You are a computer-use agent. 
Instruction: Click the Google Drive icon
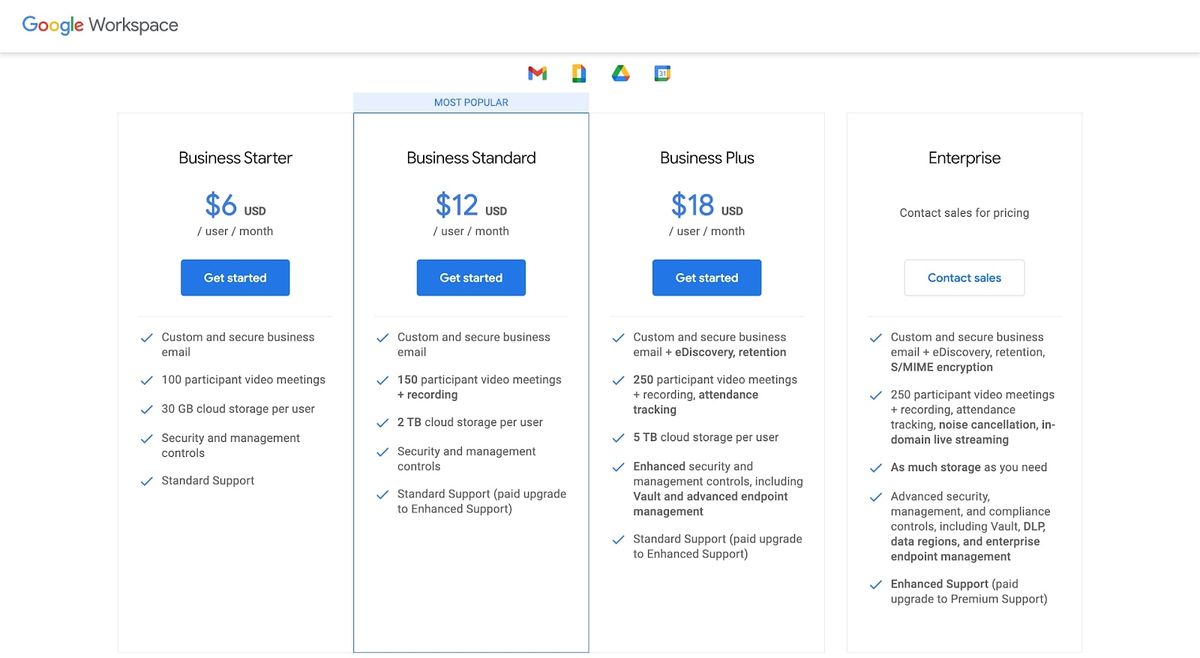coord(620,72)
